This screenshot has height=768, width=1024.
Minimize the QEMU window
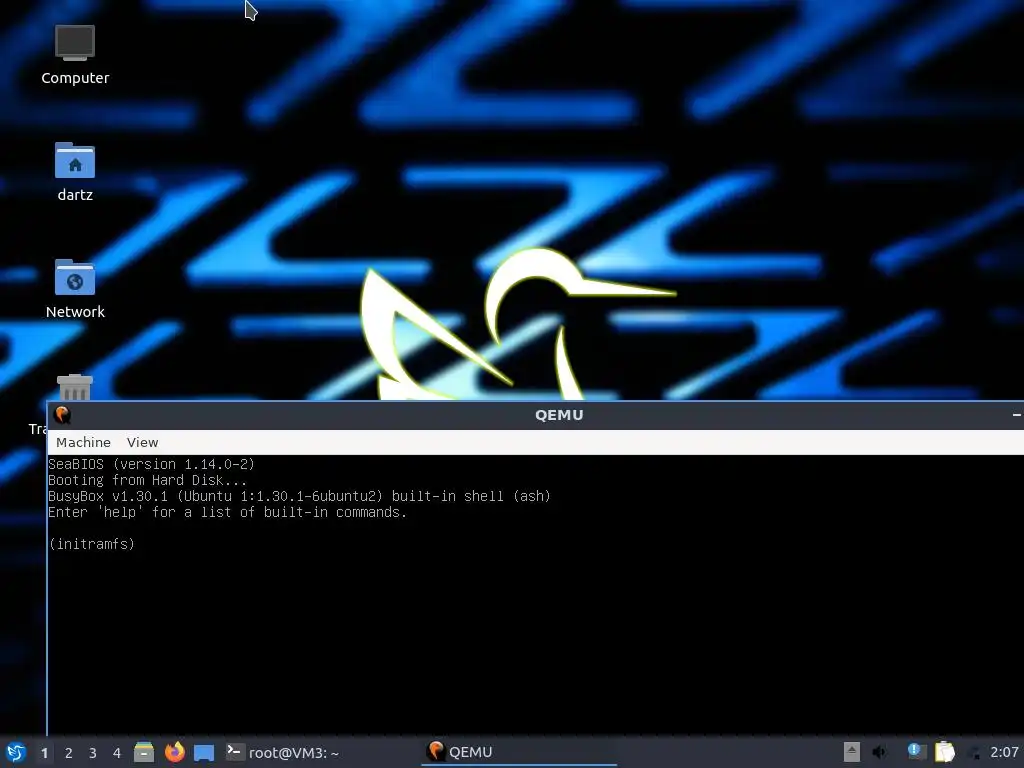(x=1016, y=415)
